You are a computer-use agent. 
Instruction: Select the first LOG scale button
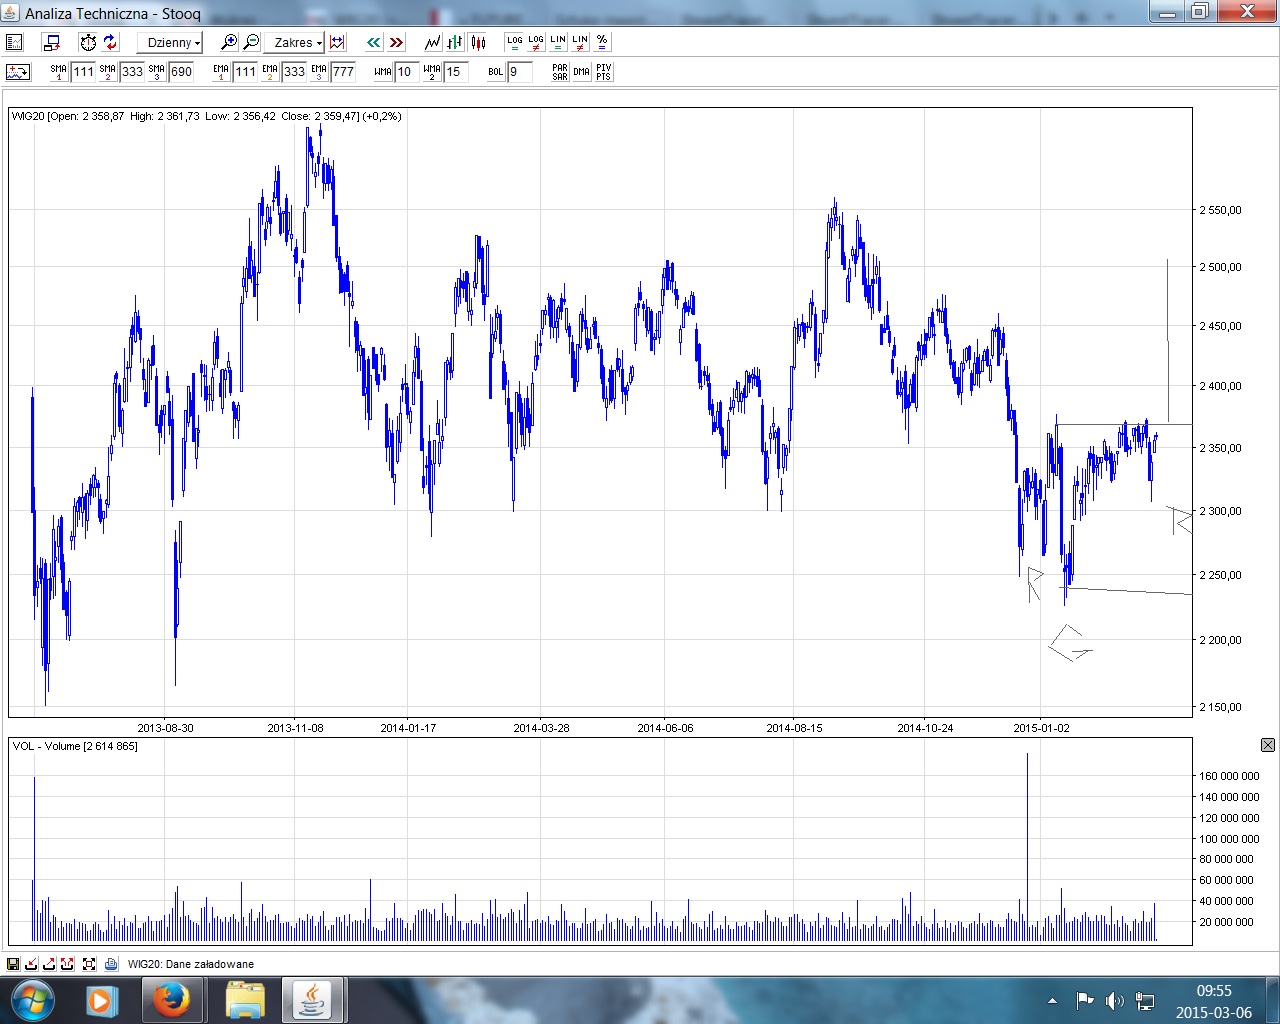514,42
